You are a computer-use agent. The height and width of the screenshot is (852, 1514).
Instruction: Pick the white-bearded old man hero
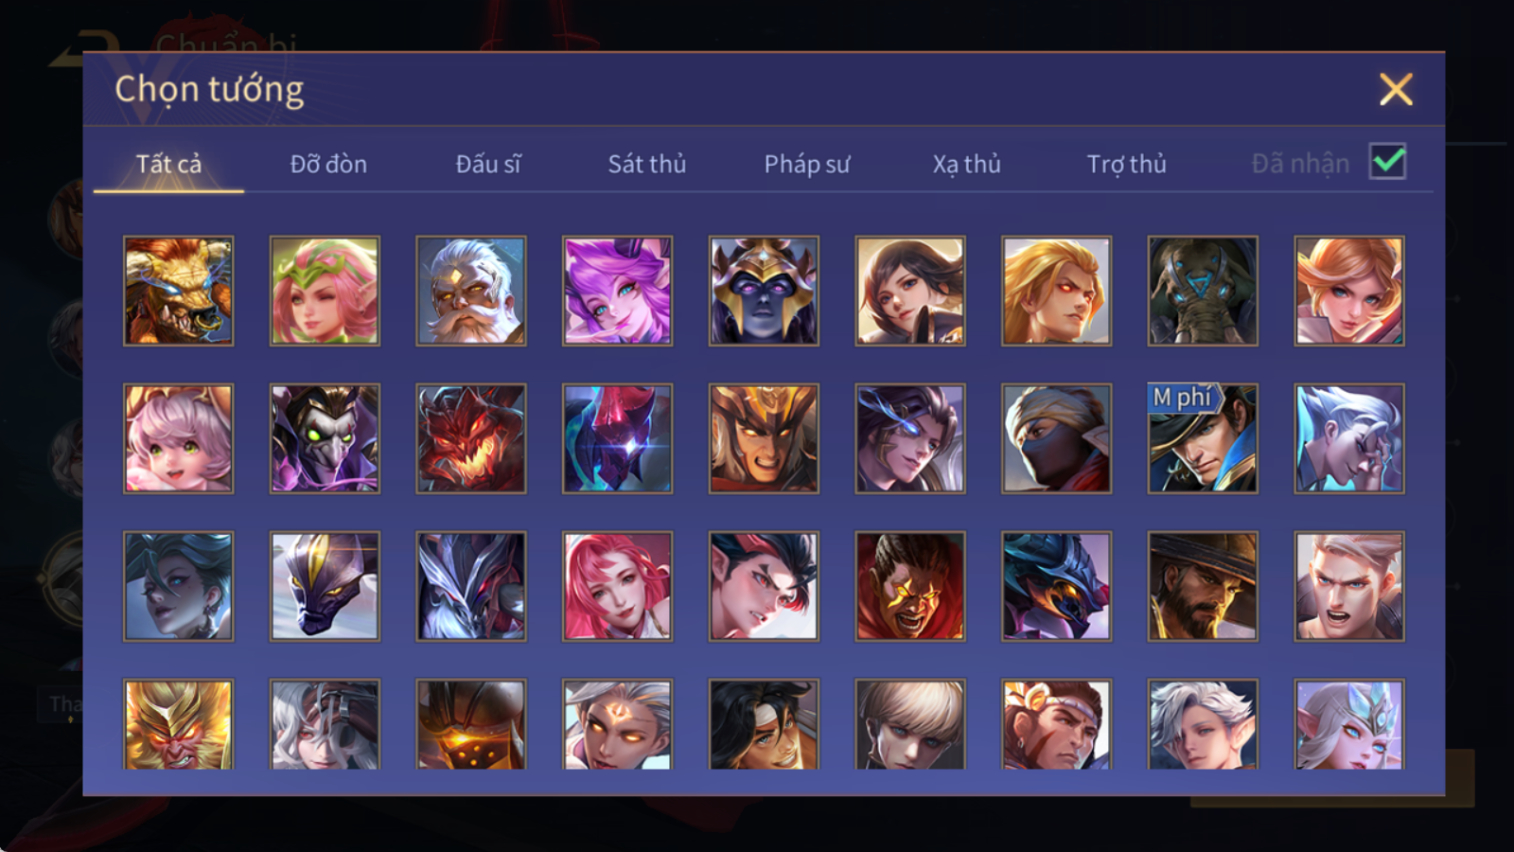coord(471,291)
